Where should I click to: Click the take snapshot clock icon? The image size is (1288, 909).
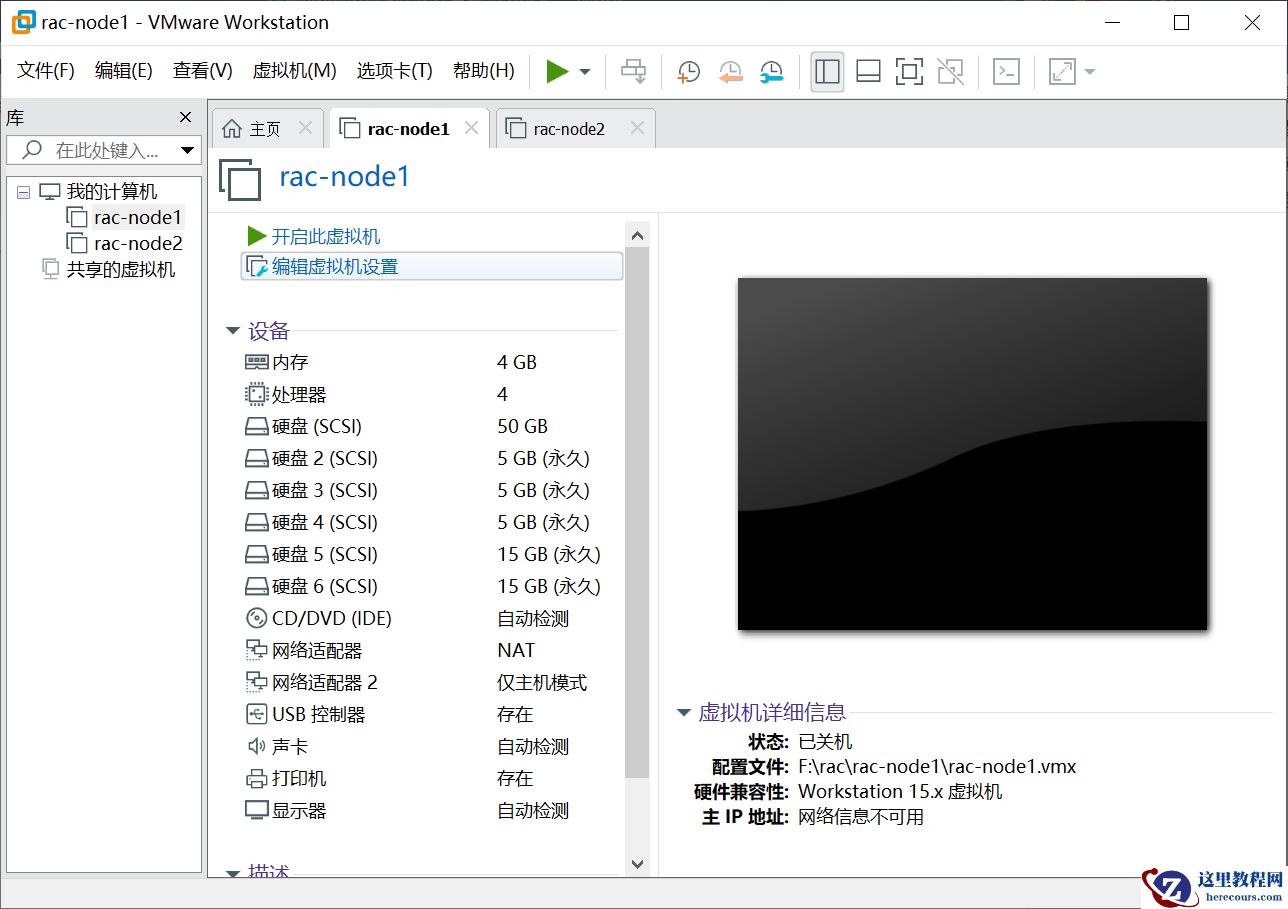tap(688, 71)
